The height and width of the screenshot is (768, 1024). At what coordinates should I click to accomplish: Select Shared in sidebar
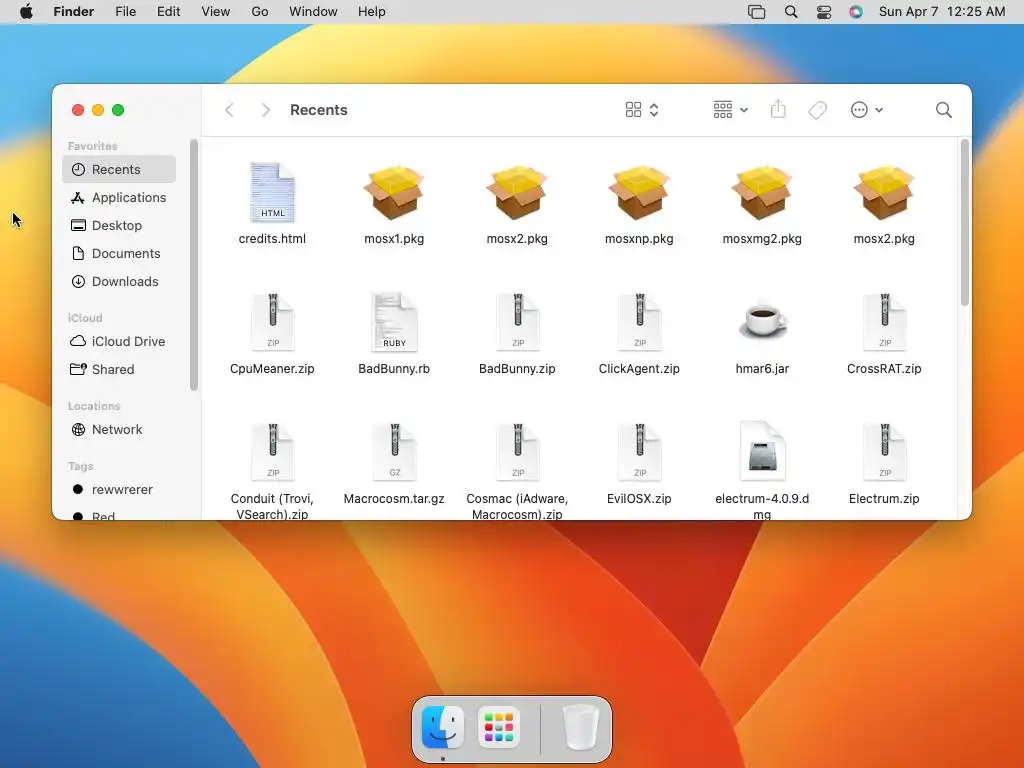119,370
